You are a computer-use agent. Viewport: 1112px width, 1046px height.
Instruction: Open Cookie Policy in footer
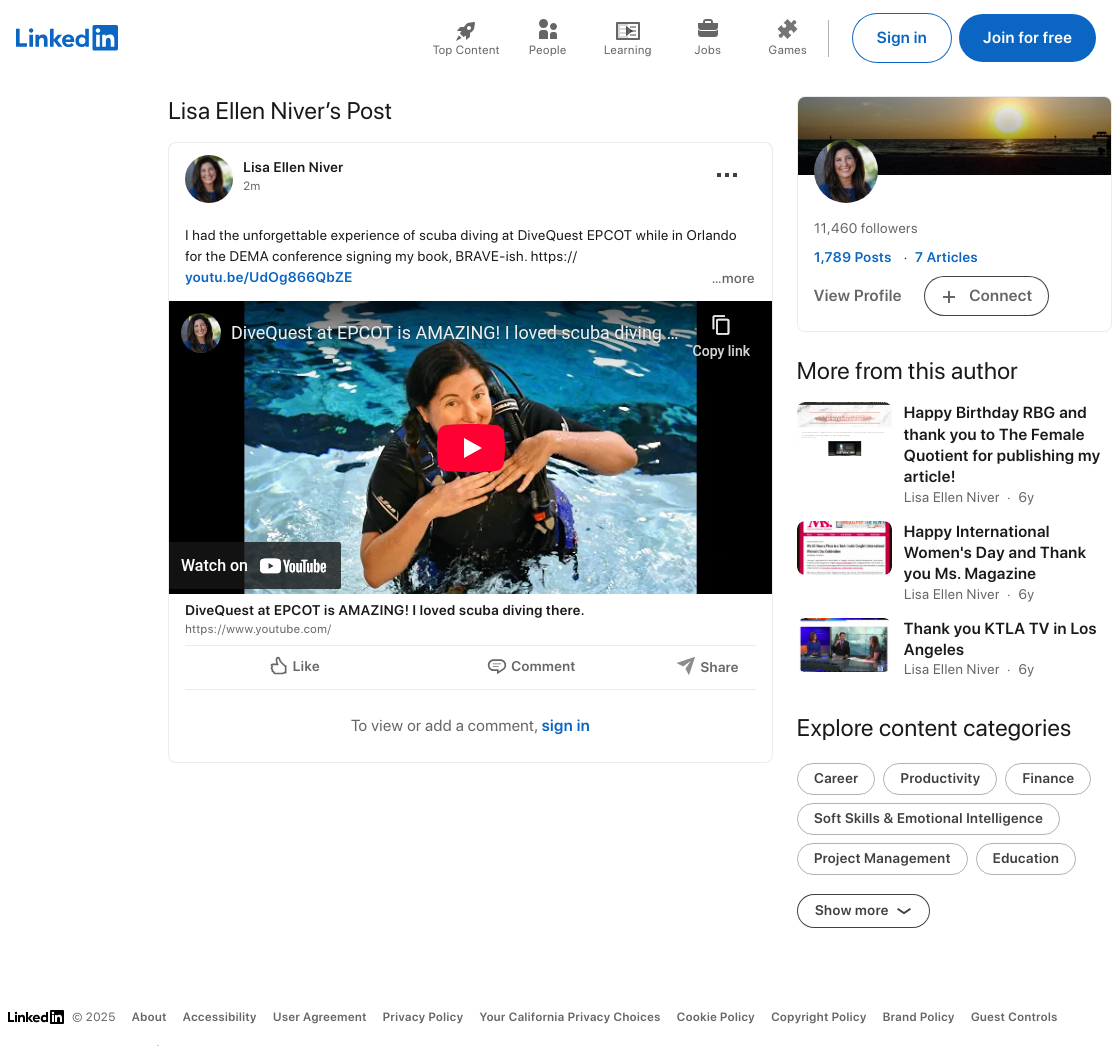716,1017
